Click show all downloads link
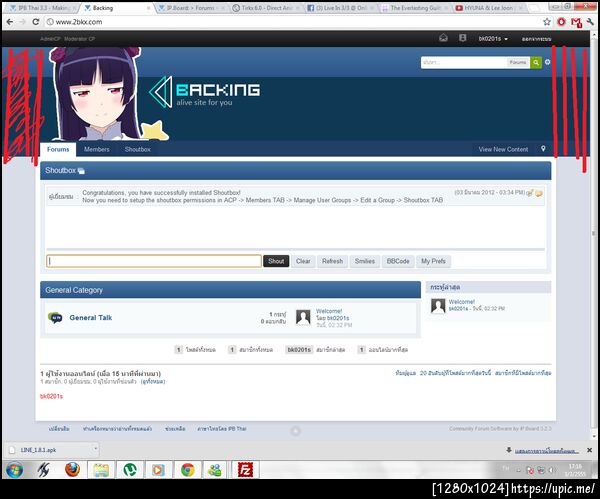Viewport: 600px width, 499px height. point(546,451)
